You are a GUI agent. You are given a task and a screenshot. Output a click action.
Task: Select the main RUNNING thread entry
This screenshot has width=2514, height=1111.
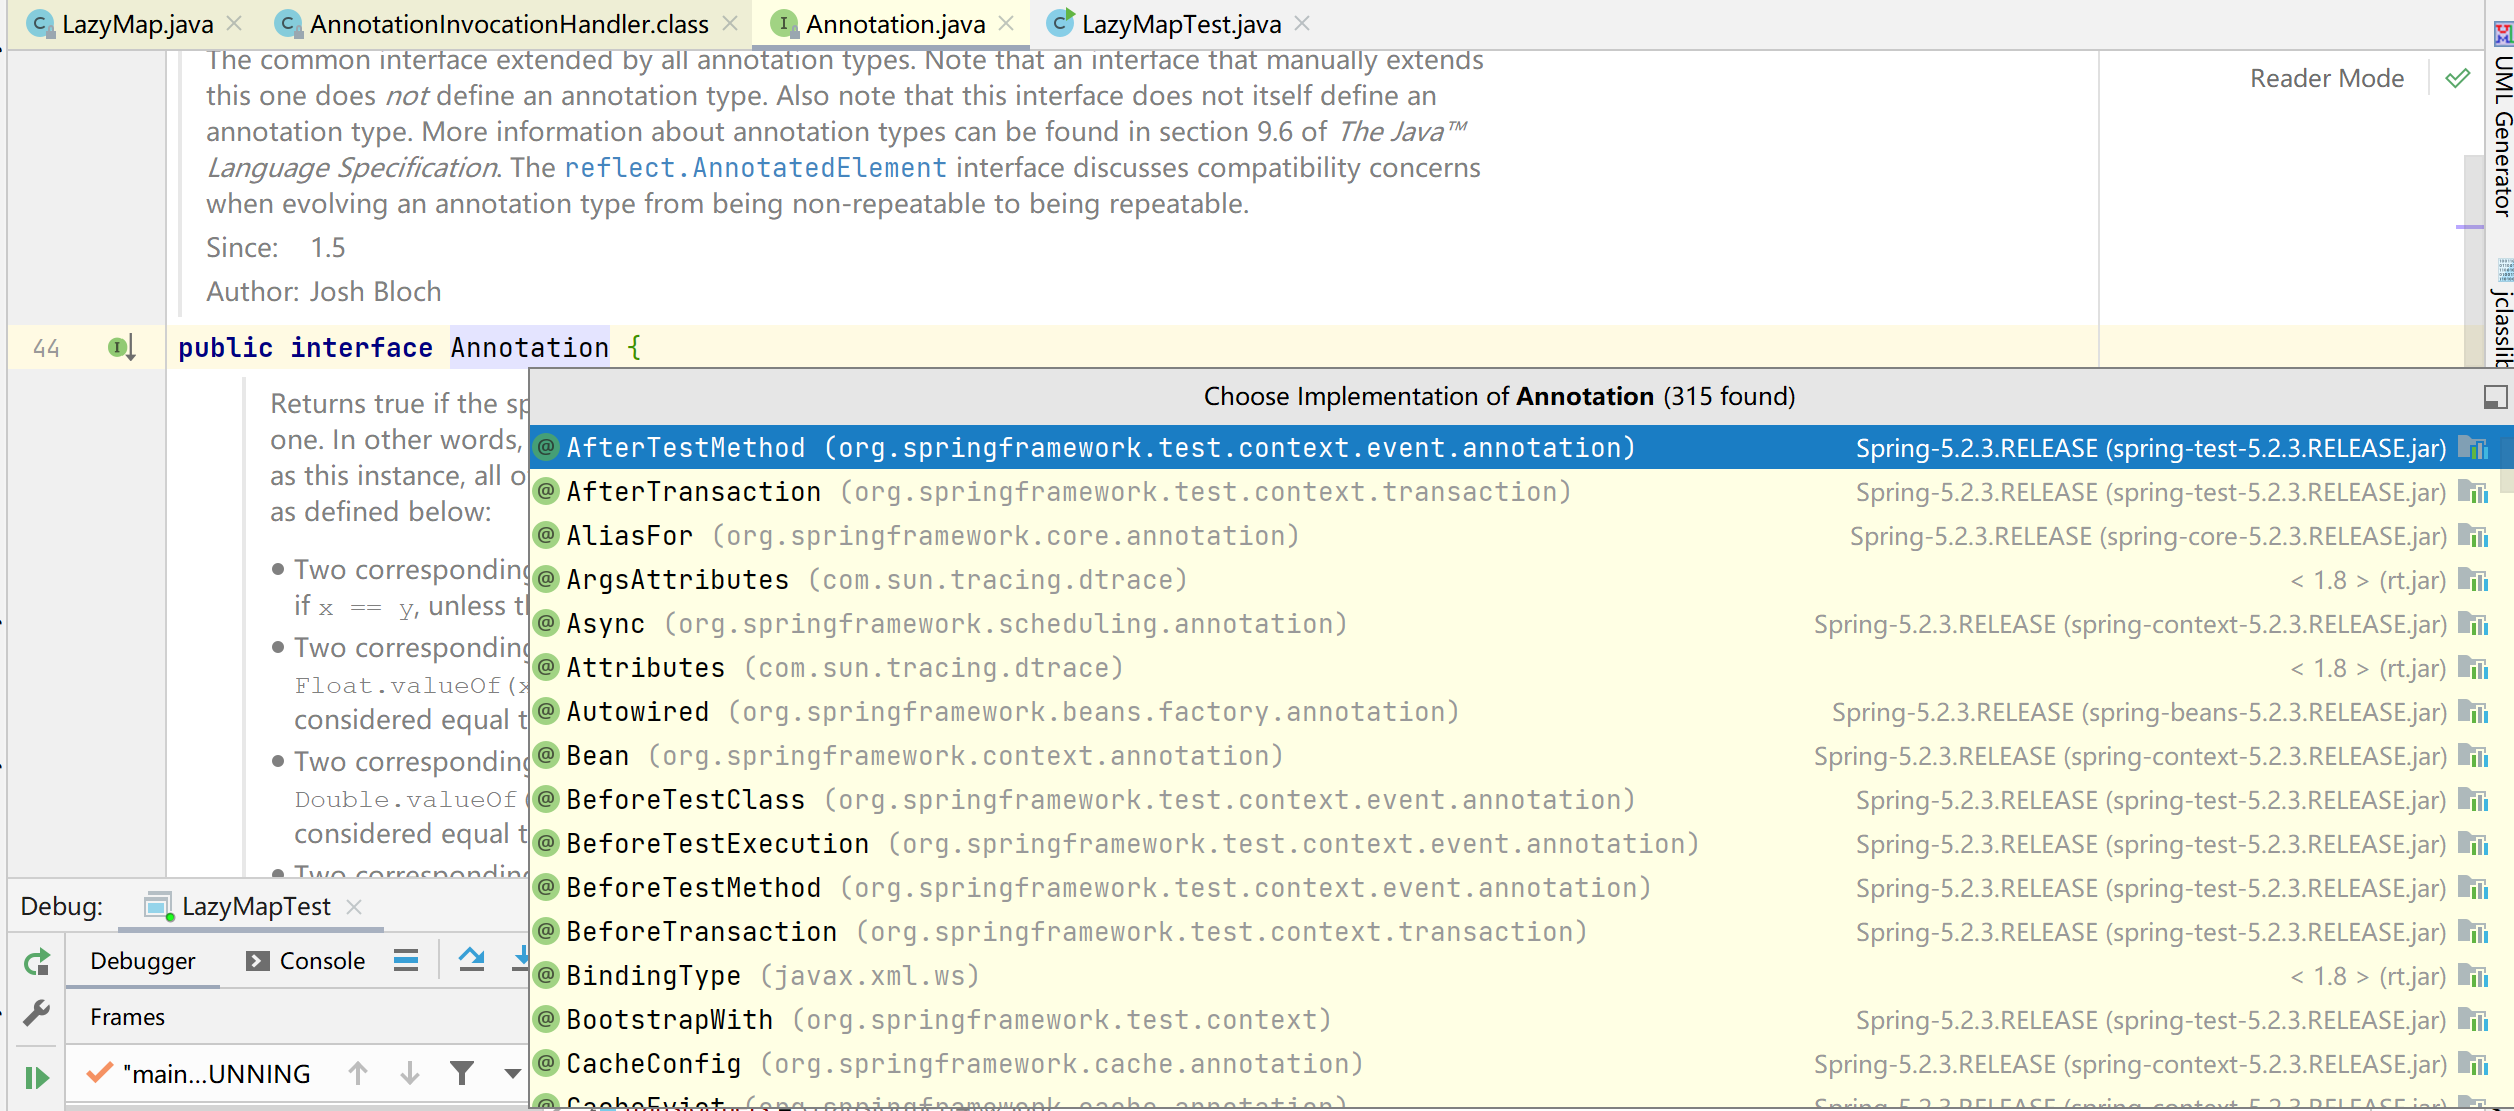[200, 1074]
